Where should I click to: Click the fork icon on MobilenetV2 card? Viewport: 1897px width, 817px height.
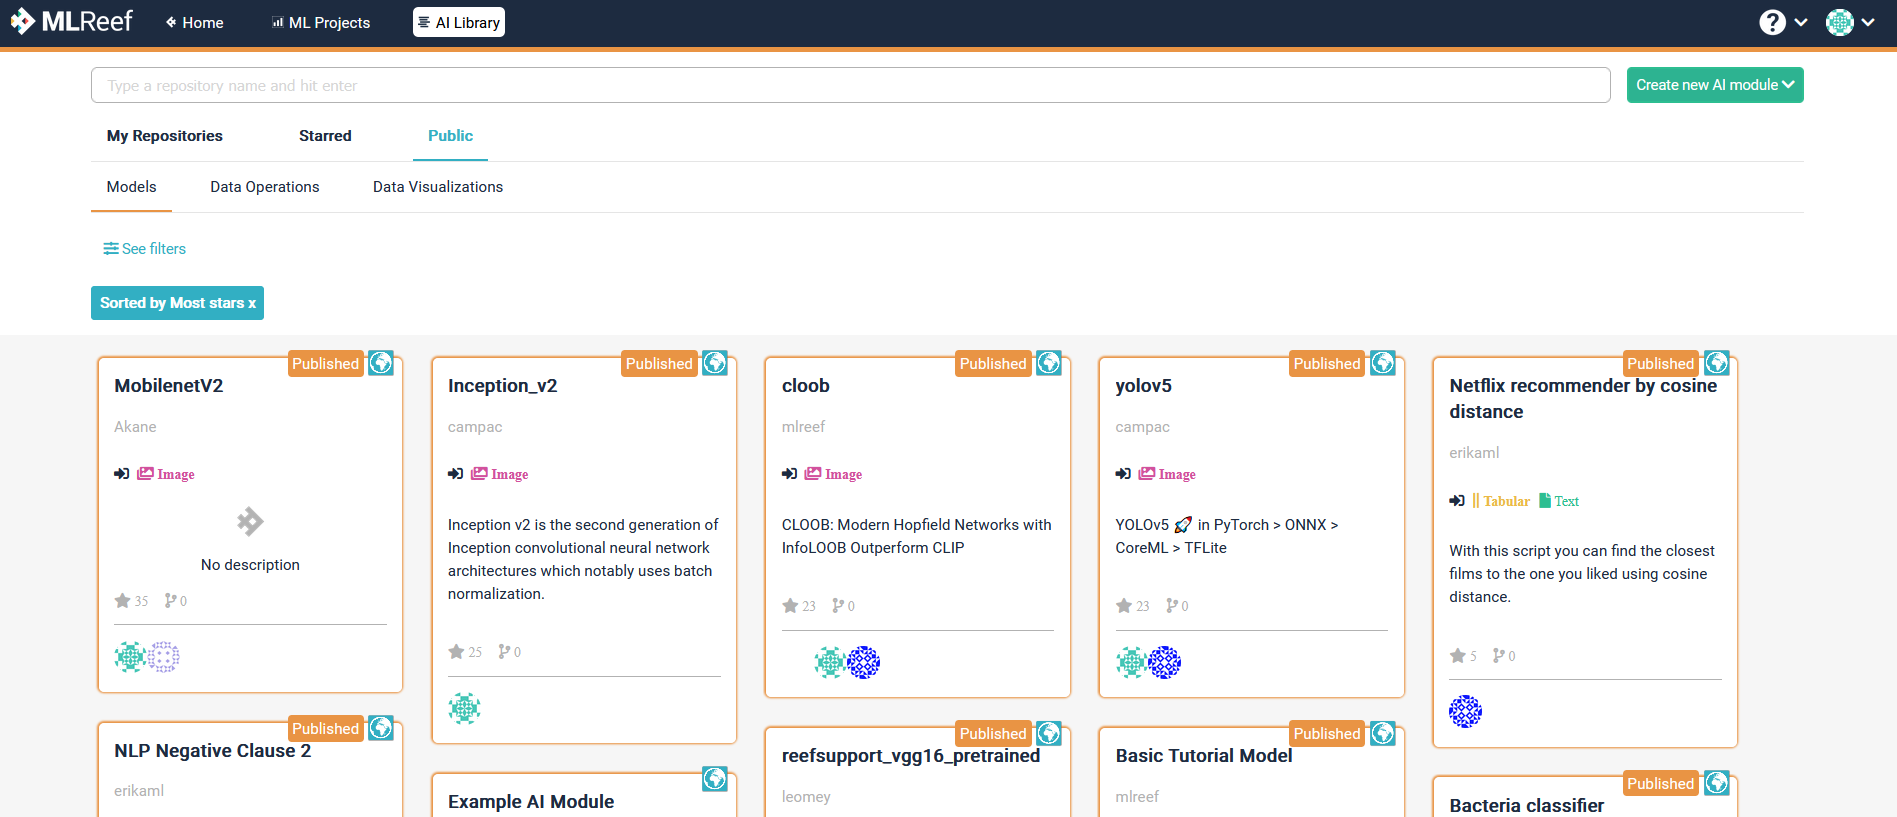pos(170,601)
